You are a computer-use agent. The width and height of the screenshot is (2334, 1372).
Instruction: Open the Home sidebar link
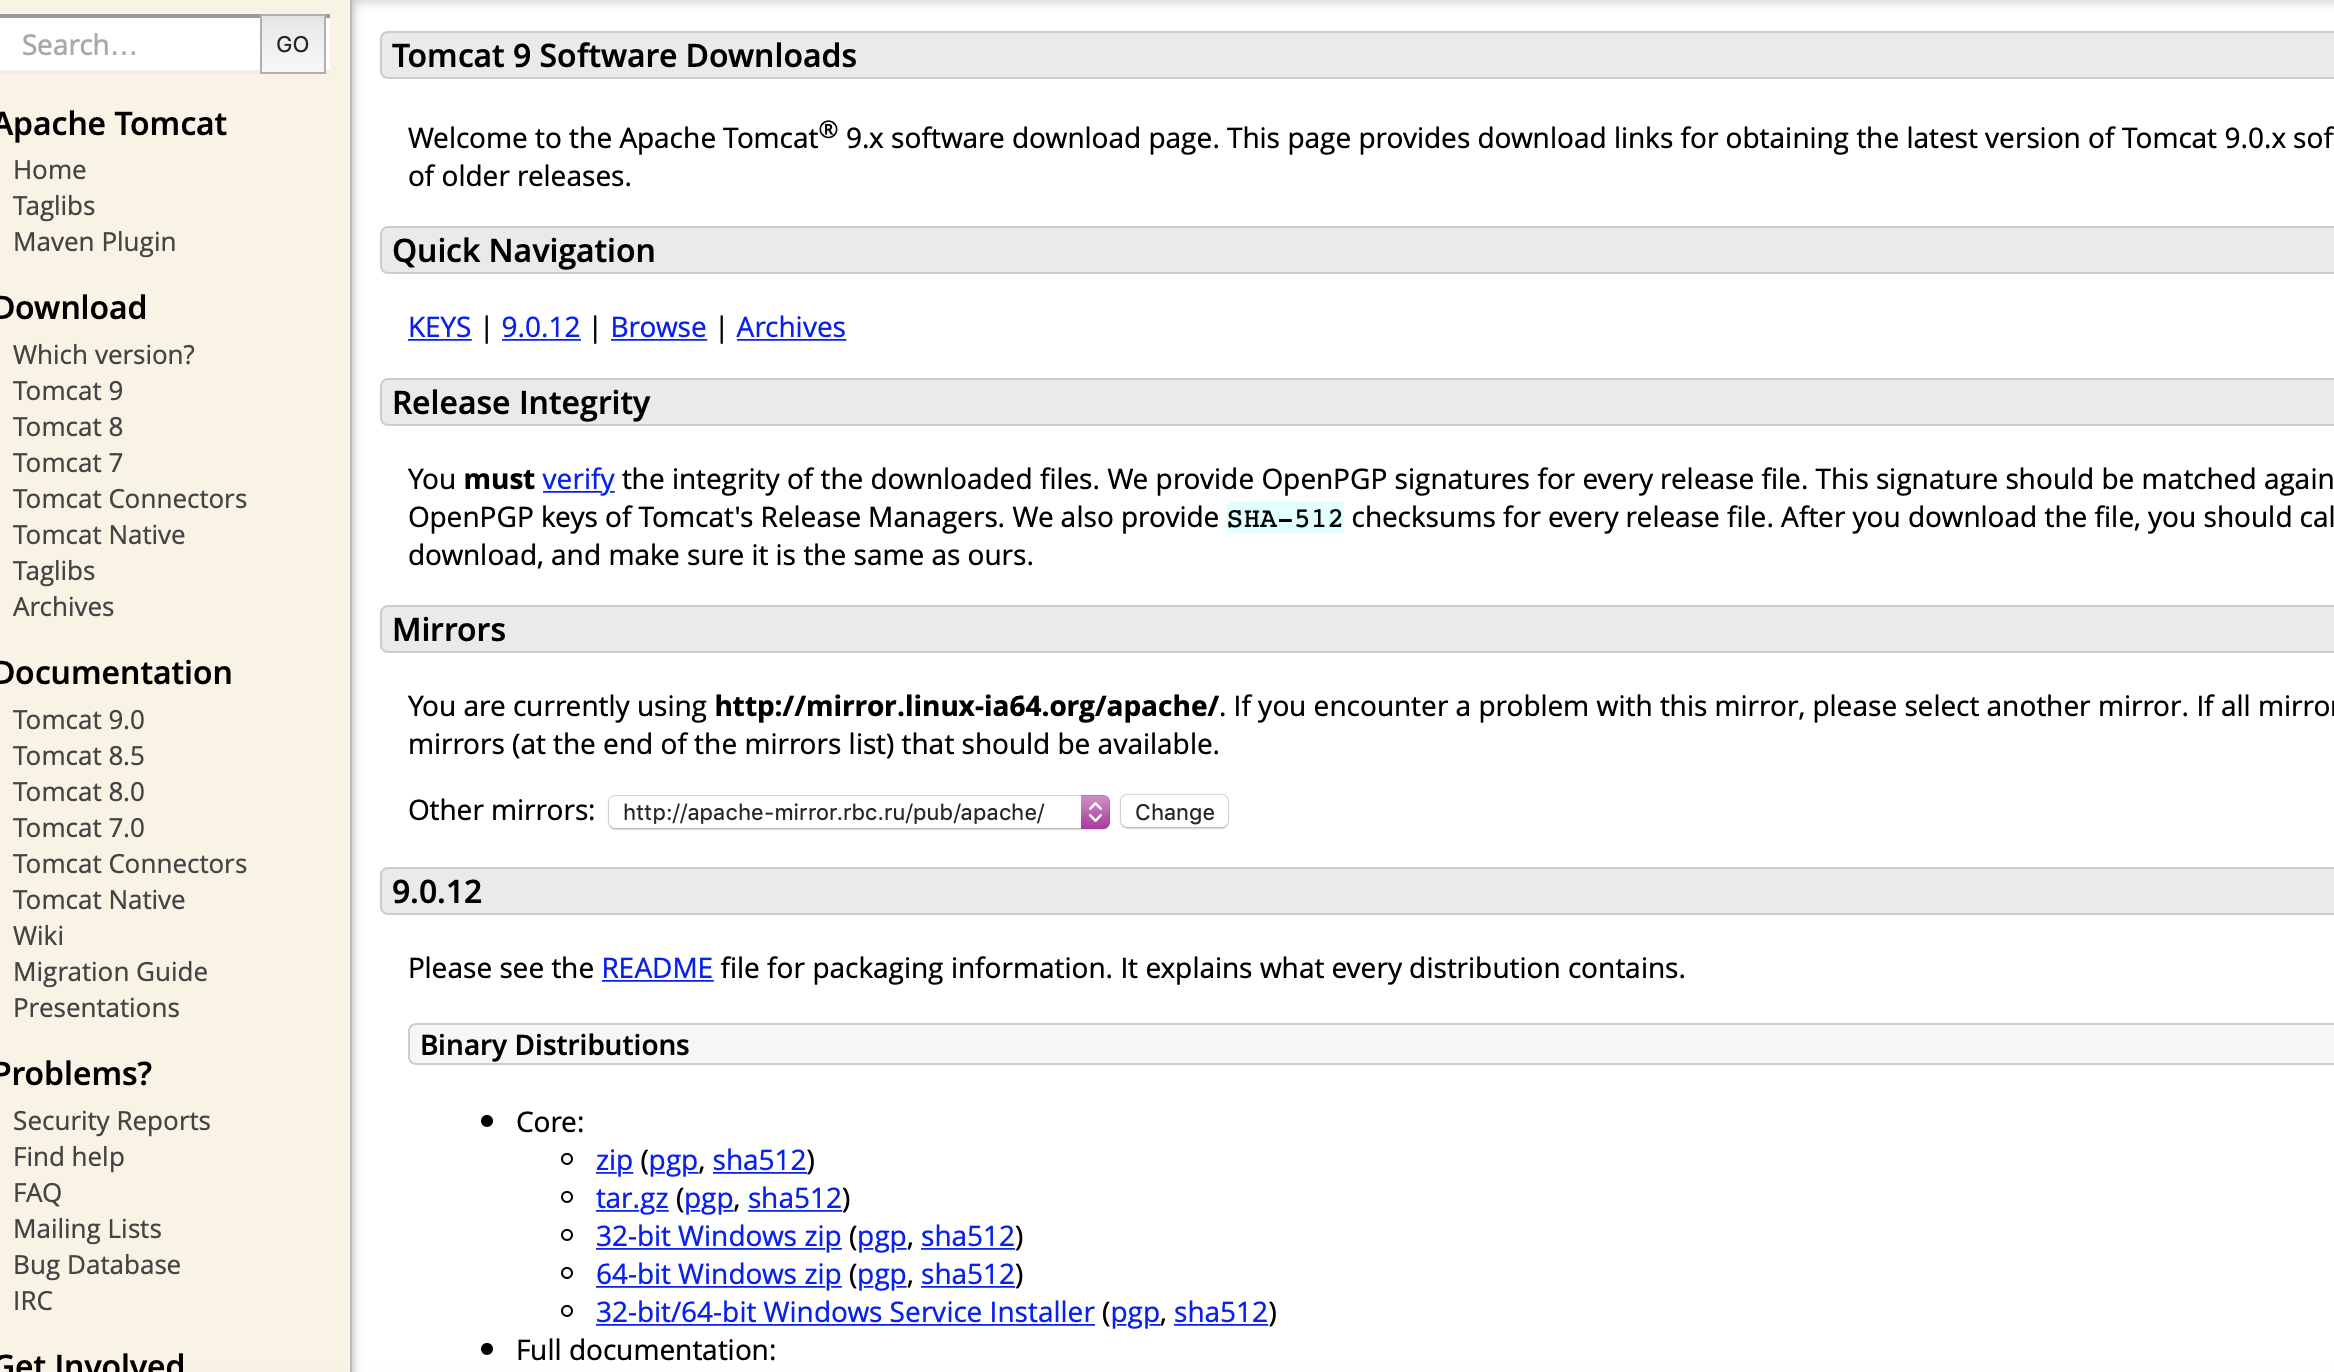coord(50,170)
